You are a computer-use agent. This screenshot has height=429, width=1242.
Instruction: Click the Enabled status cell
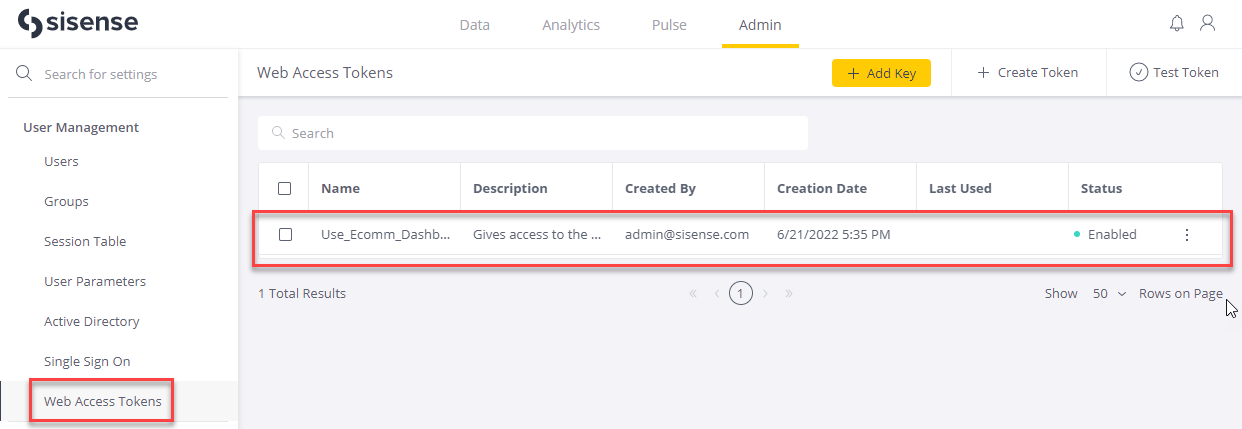tap(1105, 234)
